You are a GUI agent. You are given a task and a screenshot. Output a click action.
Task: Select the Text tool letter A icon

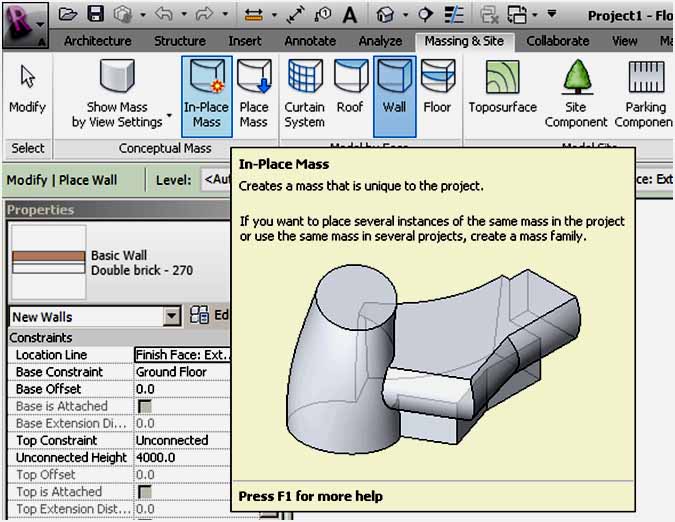[350, 15]
